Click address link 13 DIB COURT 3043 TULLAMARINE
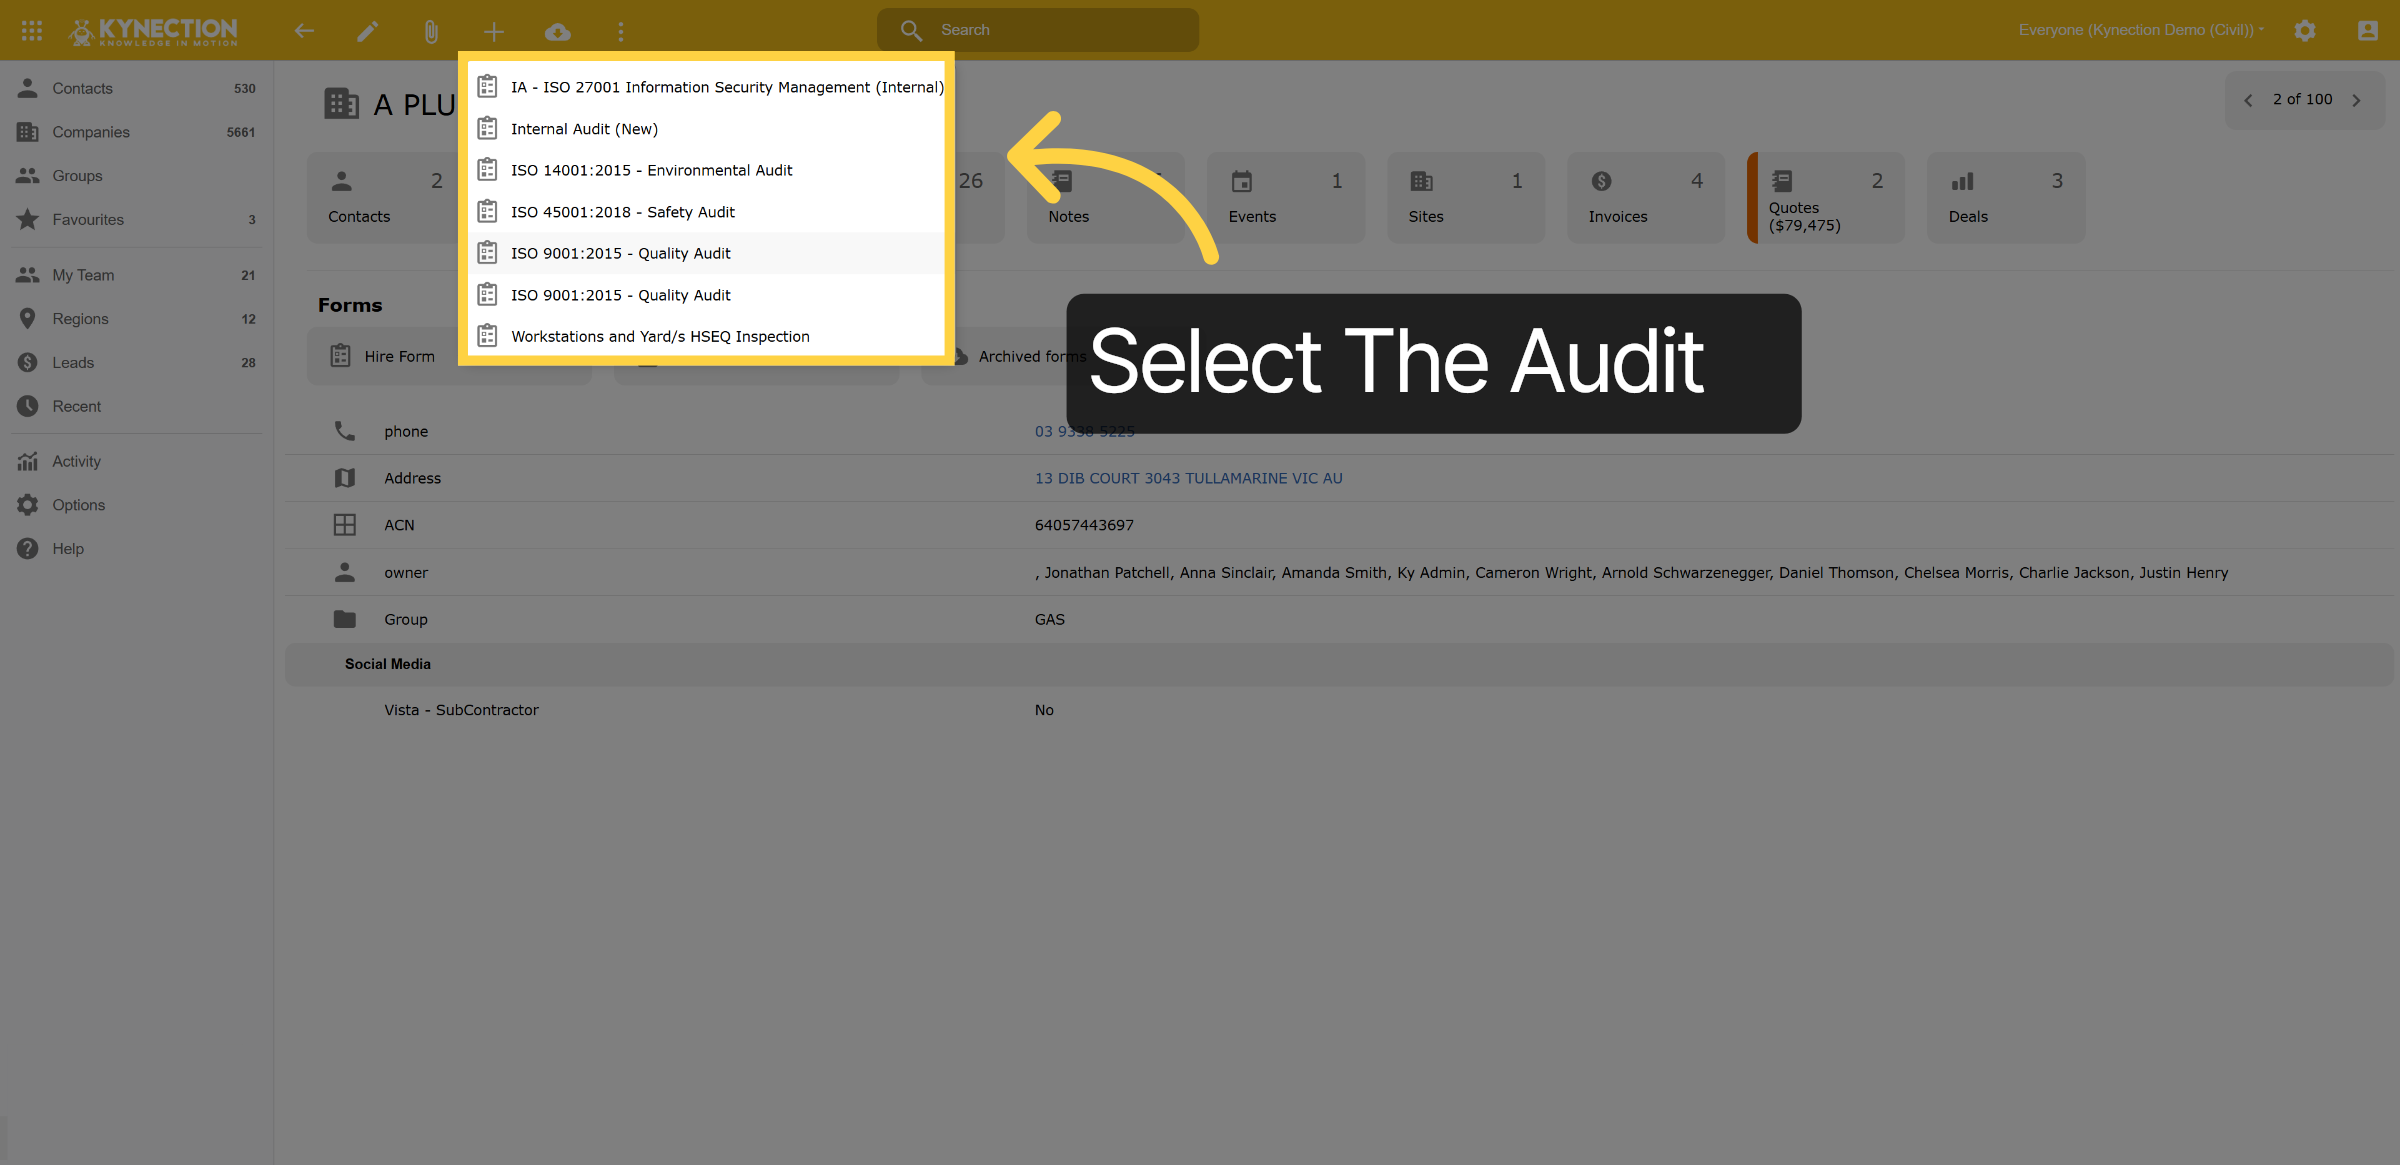 click(x=1188, y=478)
